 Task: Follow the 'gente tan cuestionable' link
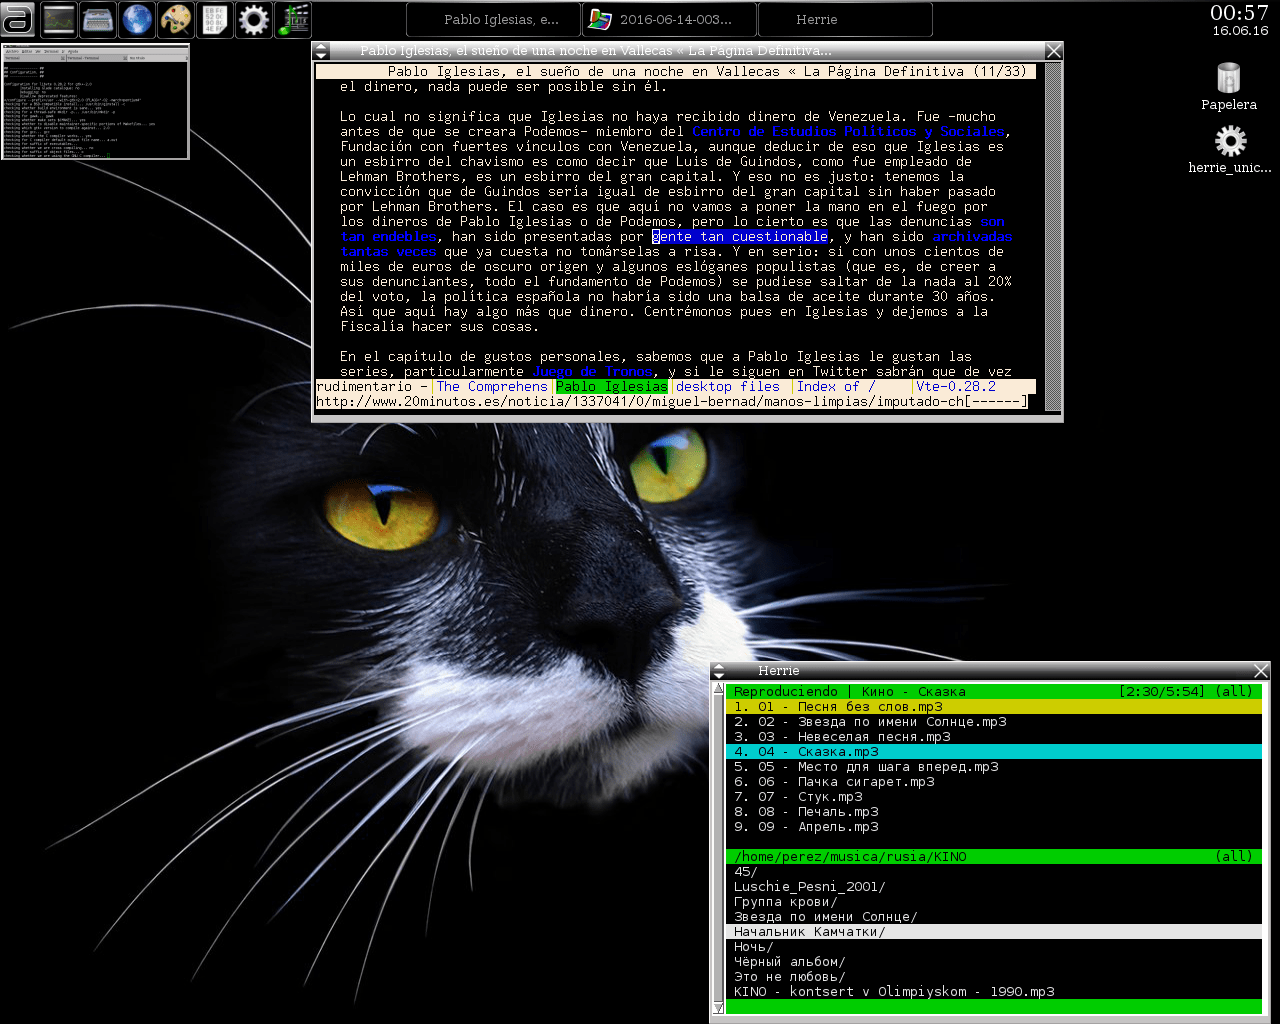coord(740,237)
